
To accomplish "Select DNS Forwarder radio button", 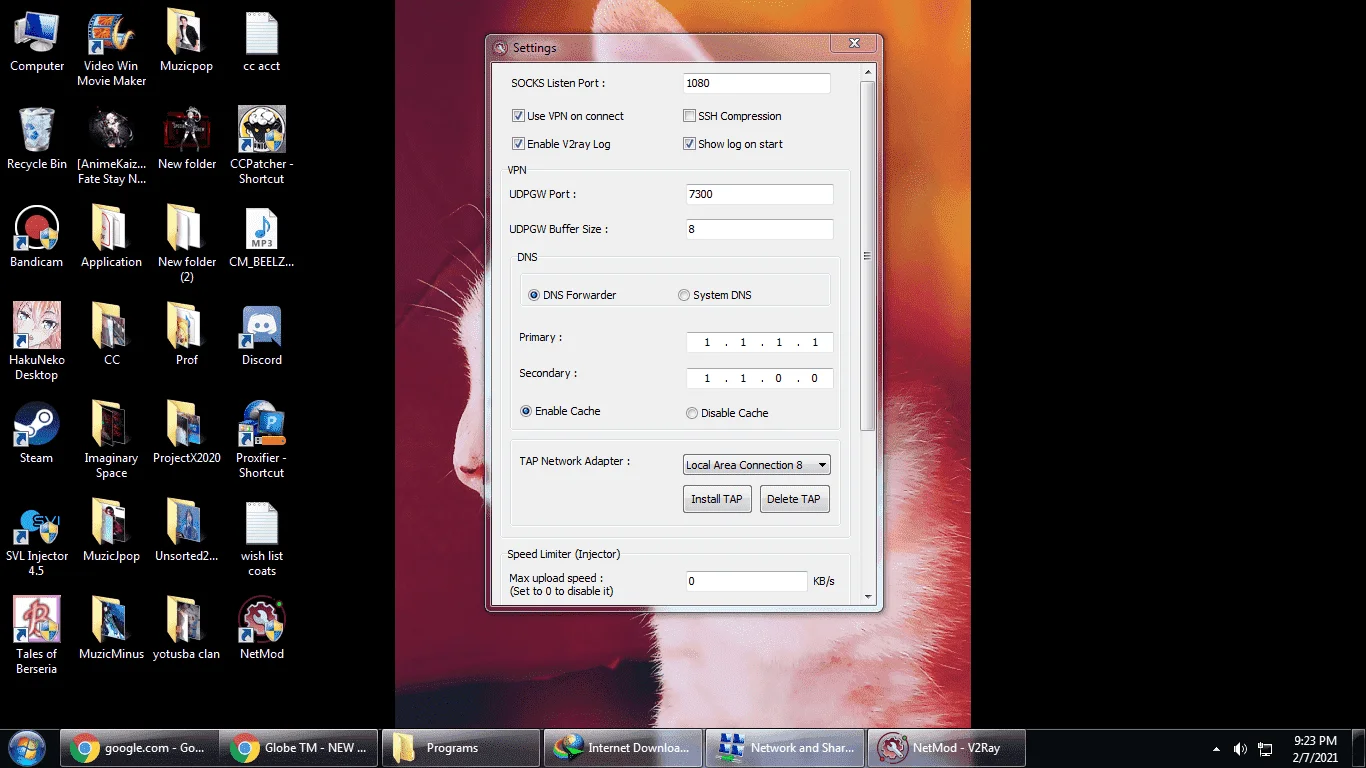I will [534, 295].
